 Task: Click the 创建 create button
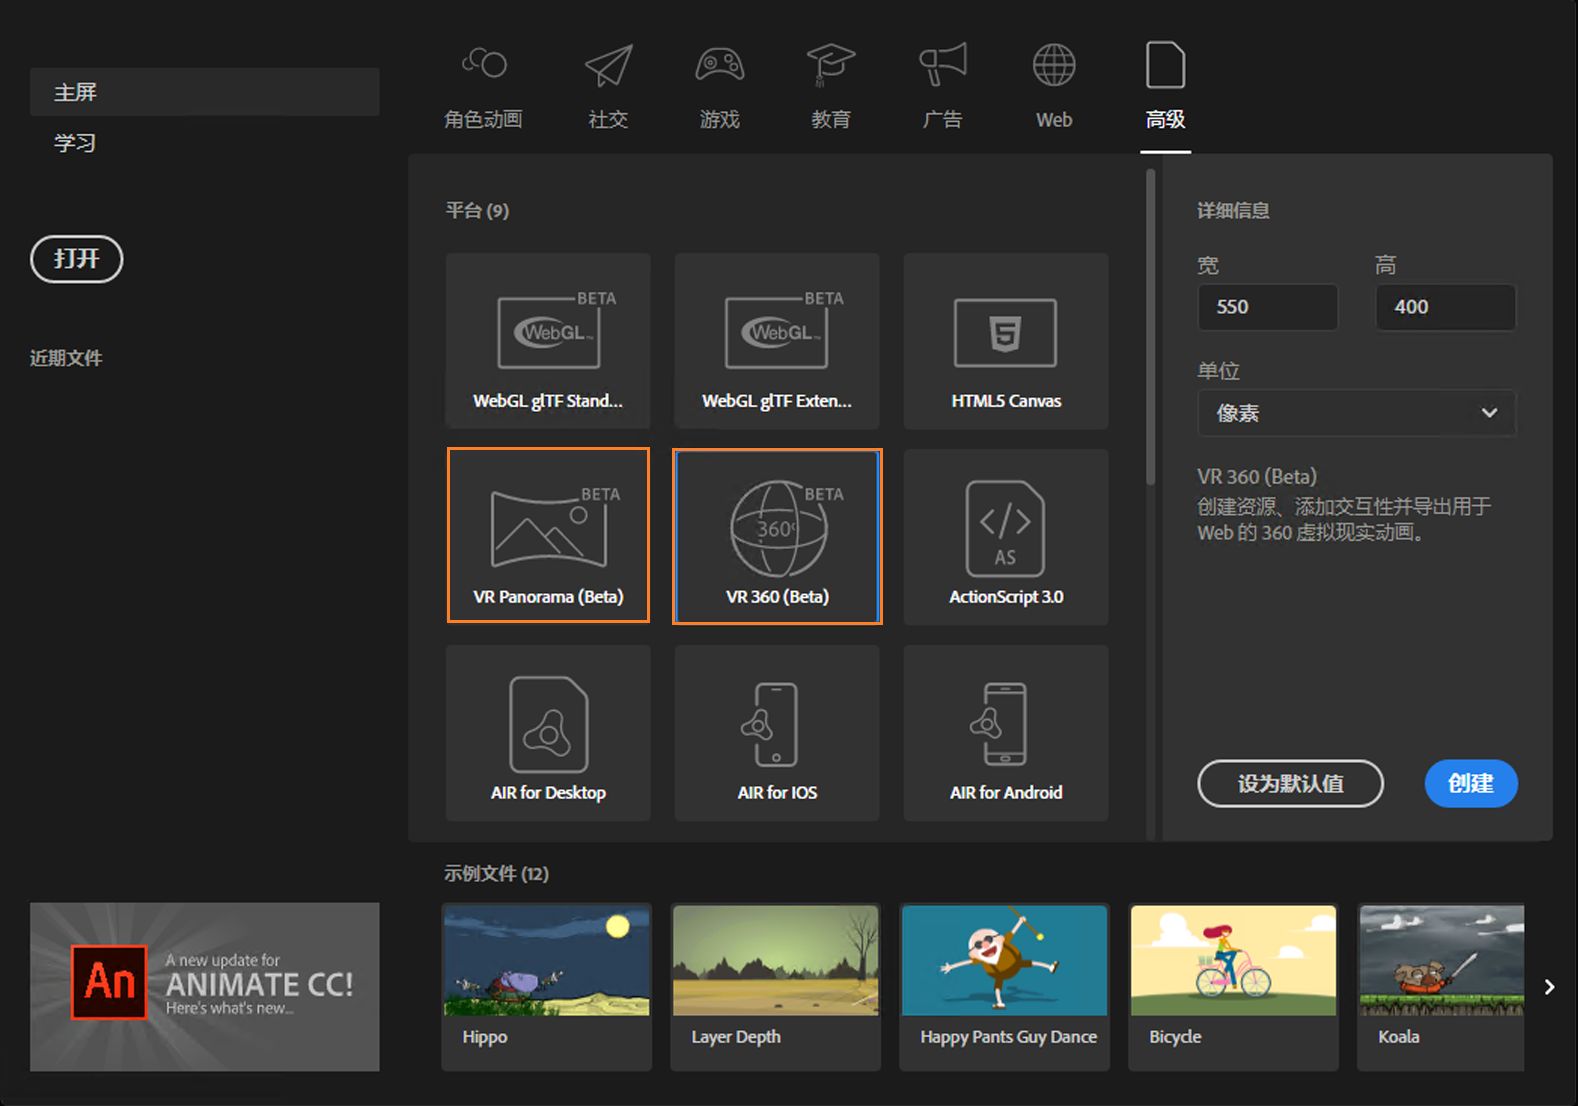point(1471,783)
